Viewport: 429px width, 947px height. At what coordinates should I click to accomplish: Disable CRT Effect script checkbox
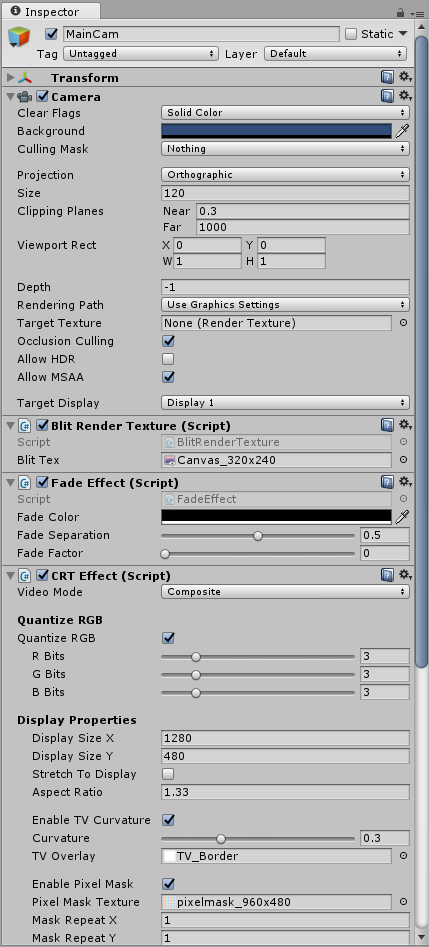(42, 575)
